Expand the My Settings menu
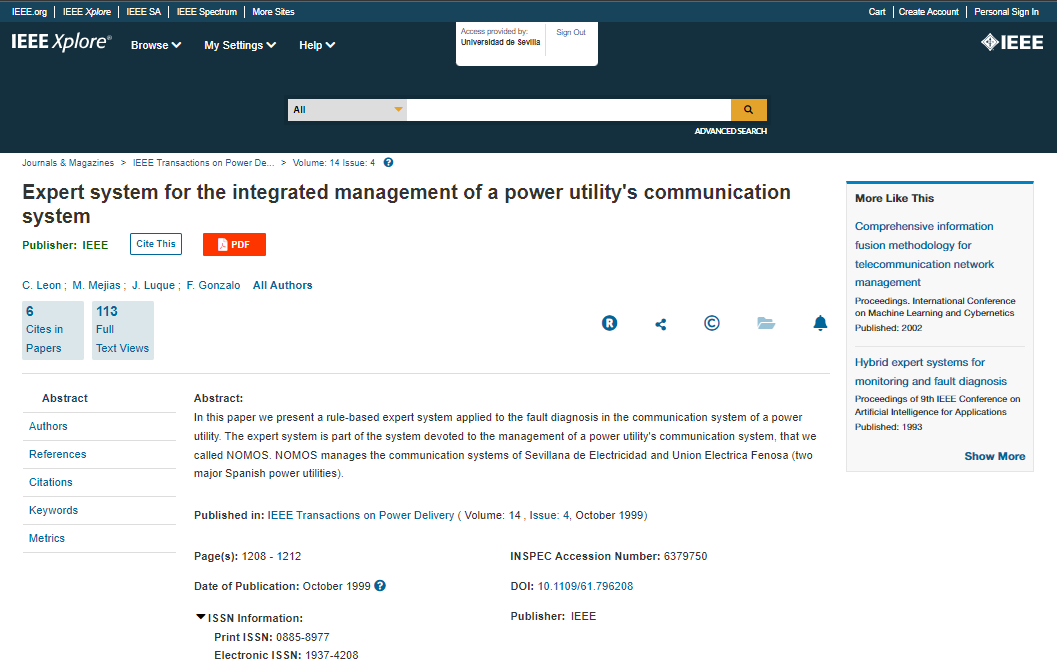Screen dimensions: 1057x670 (x=240, y=45)
